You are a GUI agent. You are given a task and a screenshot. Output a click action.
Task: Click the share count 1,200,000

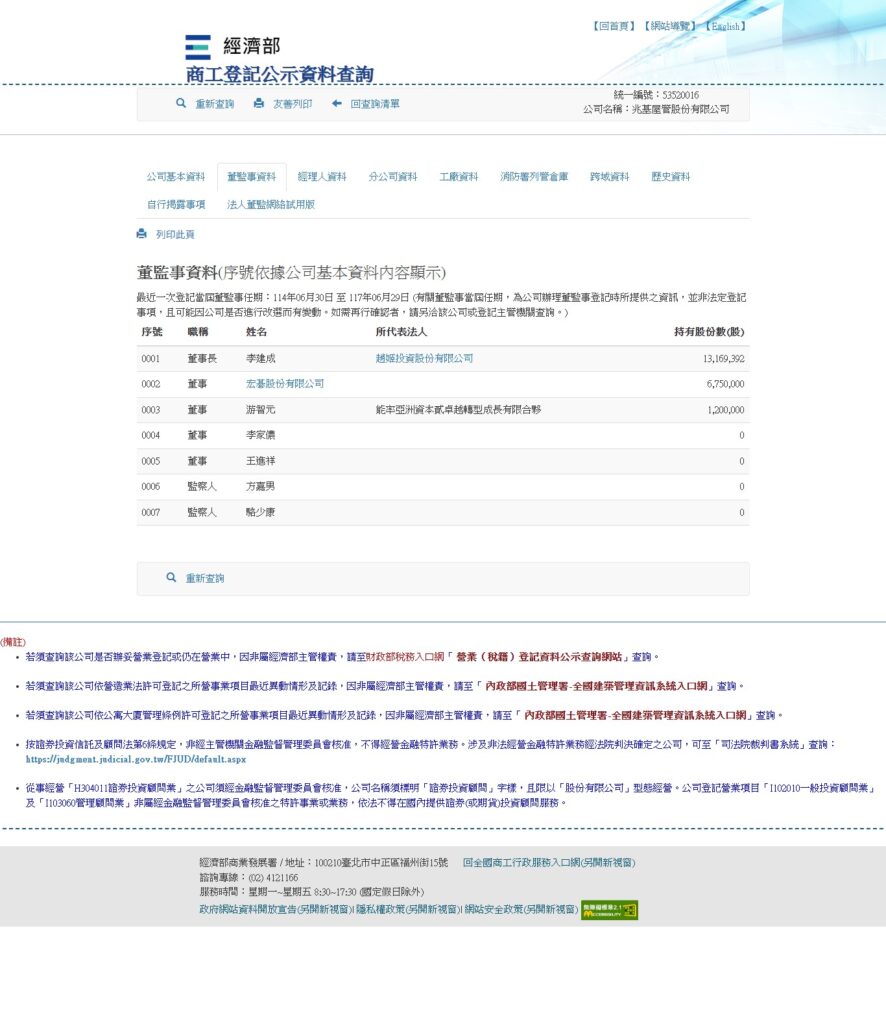pos(725,409)
